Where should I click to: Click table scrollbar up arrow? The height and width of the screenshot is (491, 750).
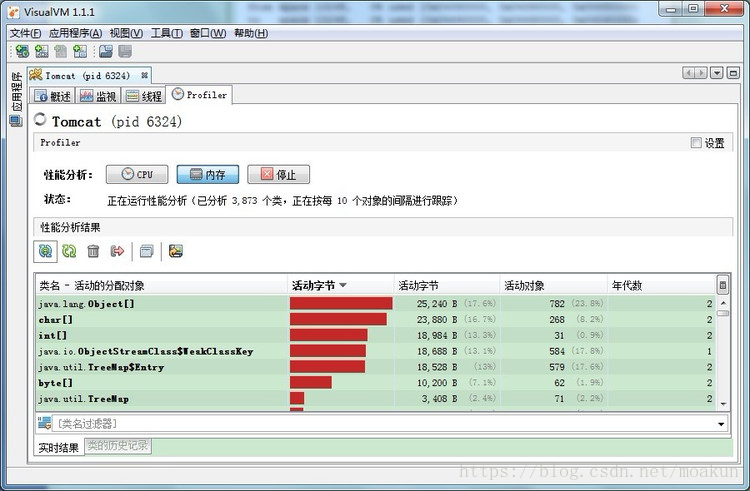pyautogui.click(x=723, y=303)
